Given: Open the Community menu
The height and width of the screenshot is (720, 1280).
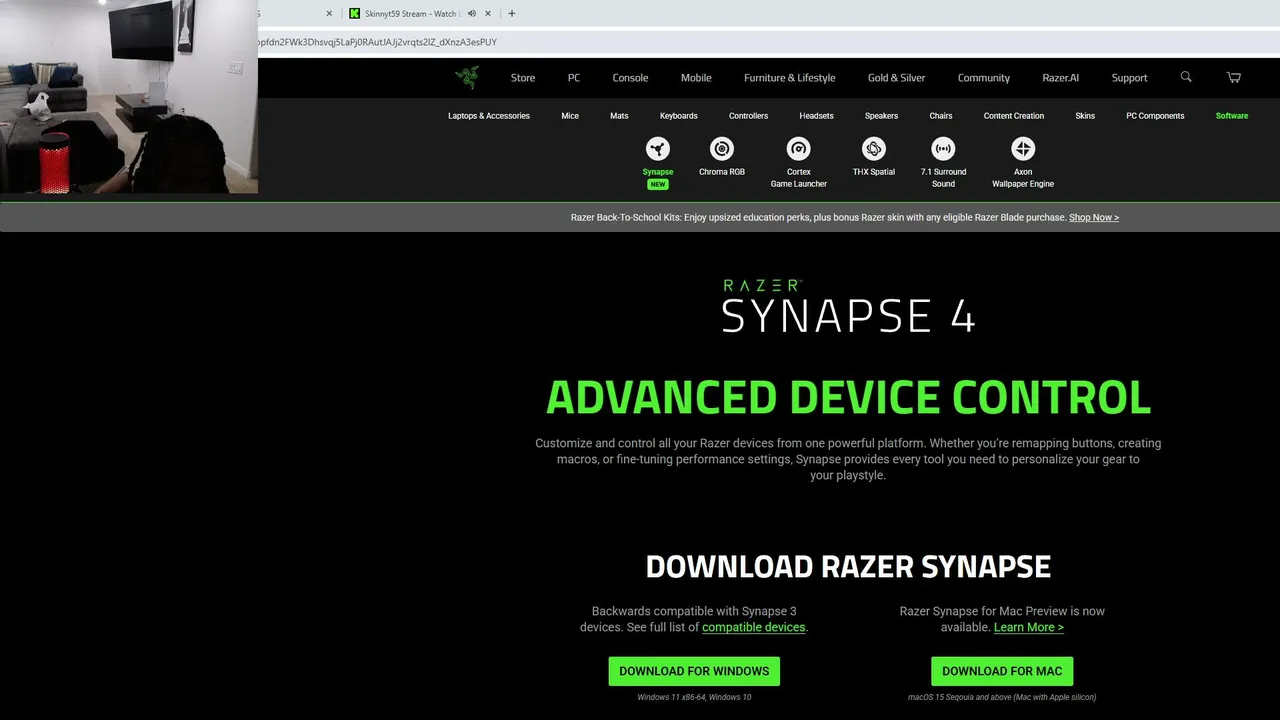Looking at the screenshot, I should tap(984, 78).
